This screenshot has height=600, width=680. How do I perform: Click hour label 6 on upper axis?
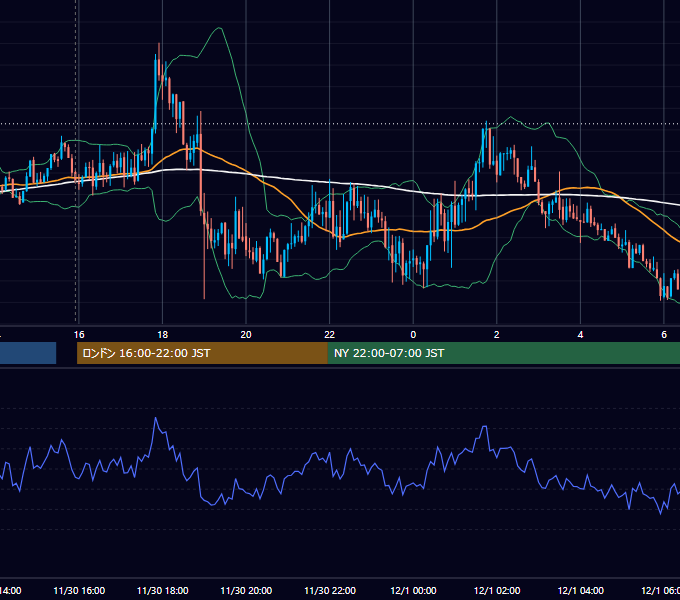[x=664, y=335]
